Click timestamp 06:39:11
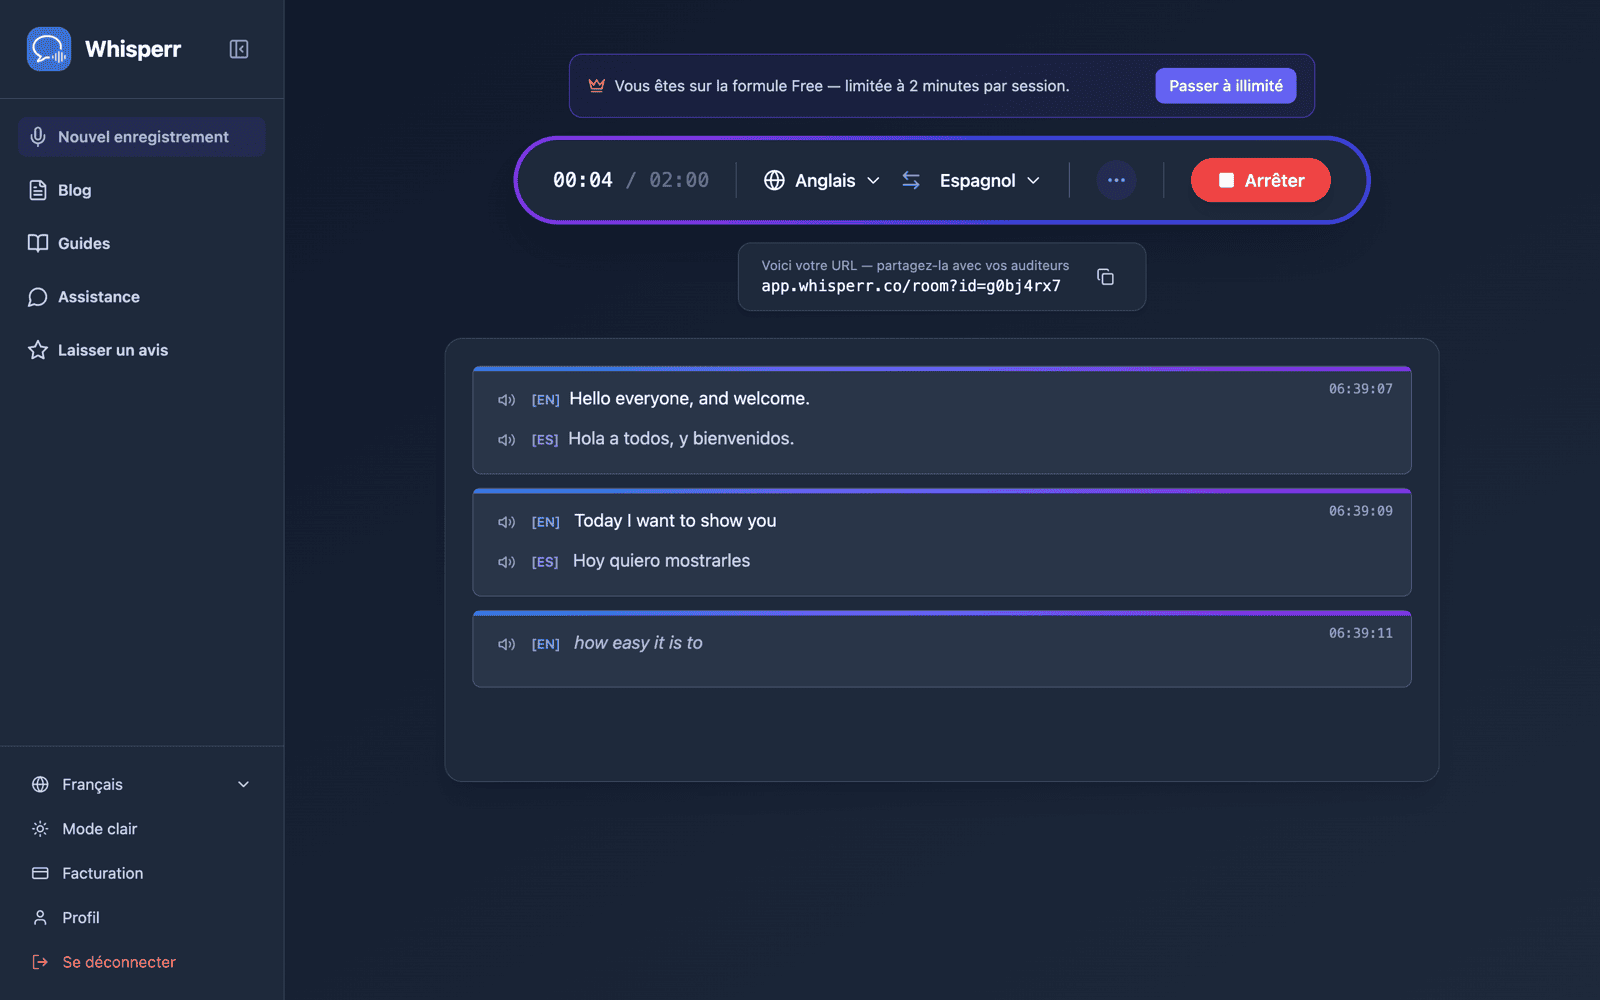Image resolution: width=1600 pixels, height=1000 pixels. (x=1360, y=633)
